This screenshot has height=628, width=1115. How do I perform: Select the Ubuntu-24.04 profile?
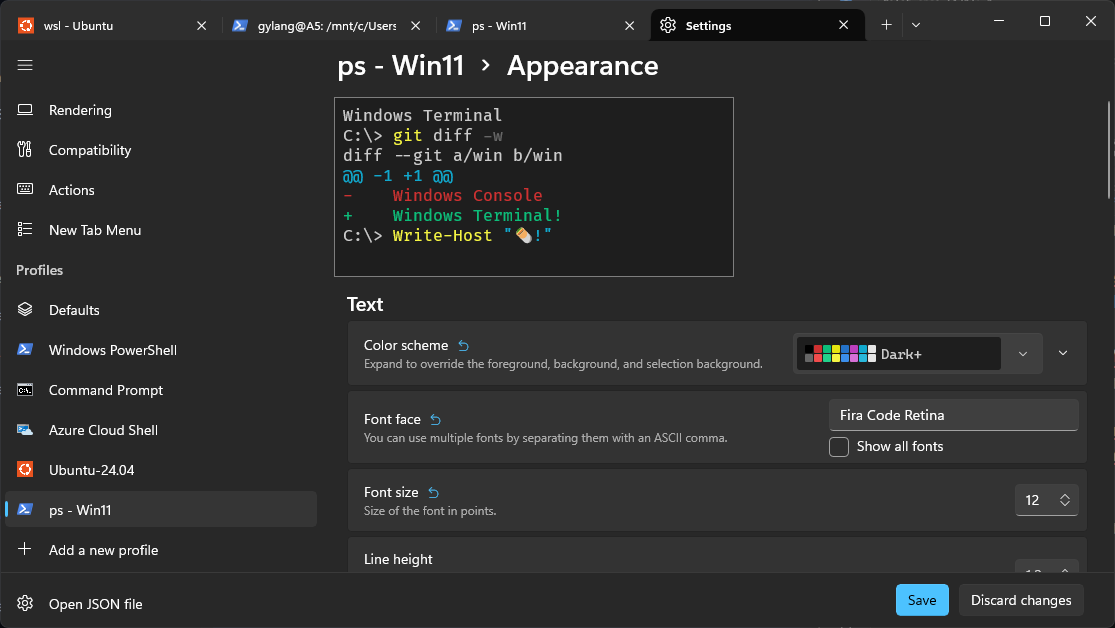(91, 470)
